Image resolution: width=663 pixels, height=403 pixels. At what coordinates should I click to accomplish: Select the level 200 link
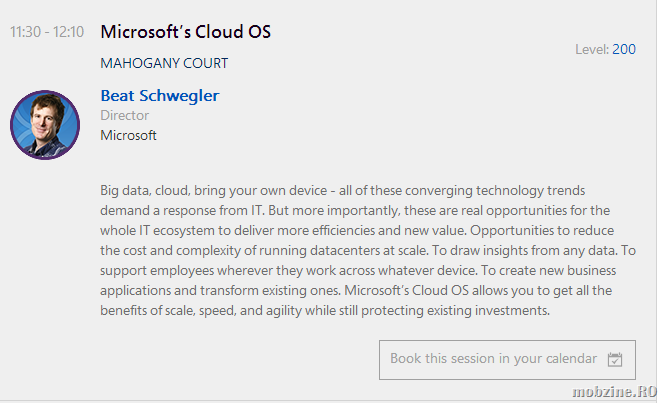pyautogui.click(x=624, y=49)
